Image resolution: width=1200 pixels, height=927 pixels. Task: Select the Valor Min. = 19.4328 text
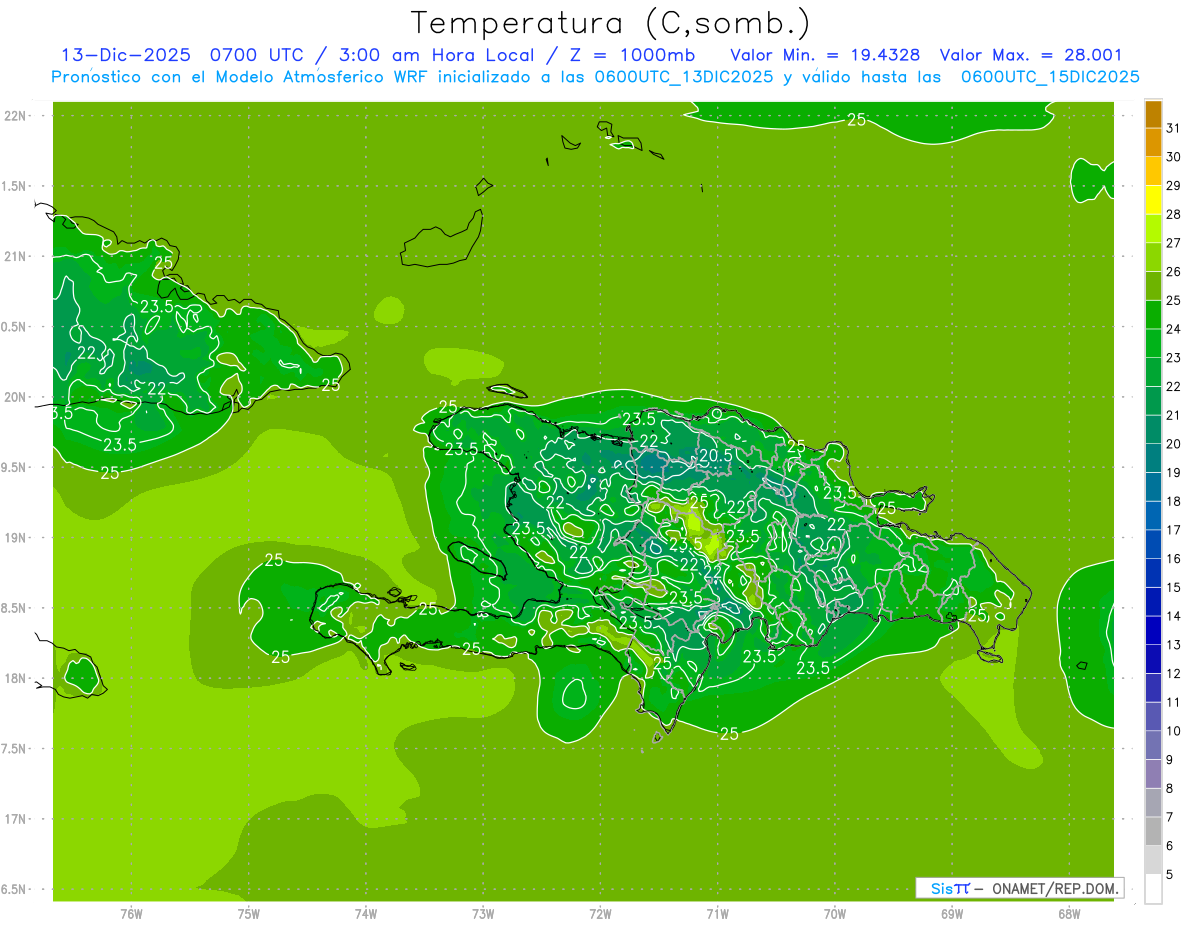pos(826,55)
